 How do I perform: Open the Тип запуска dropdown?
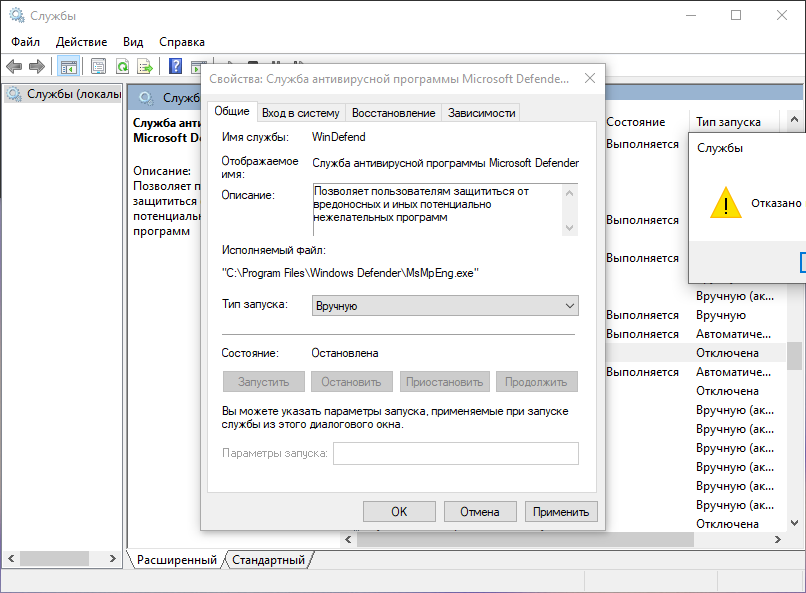tap(445, 306)
